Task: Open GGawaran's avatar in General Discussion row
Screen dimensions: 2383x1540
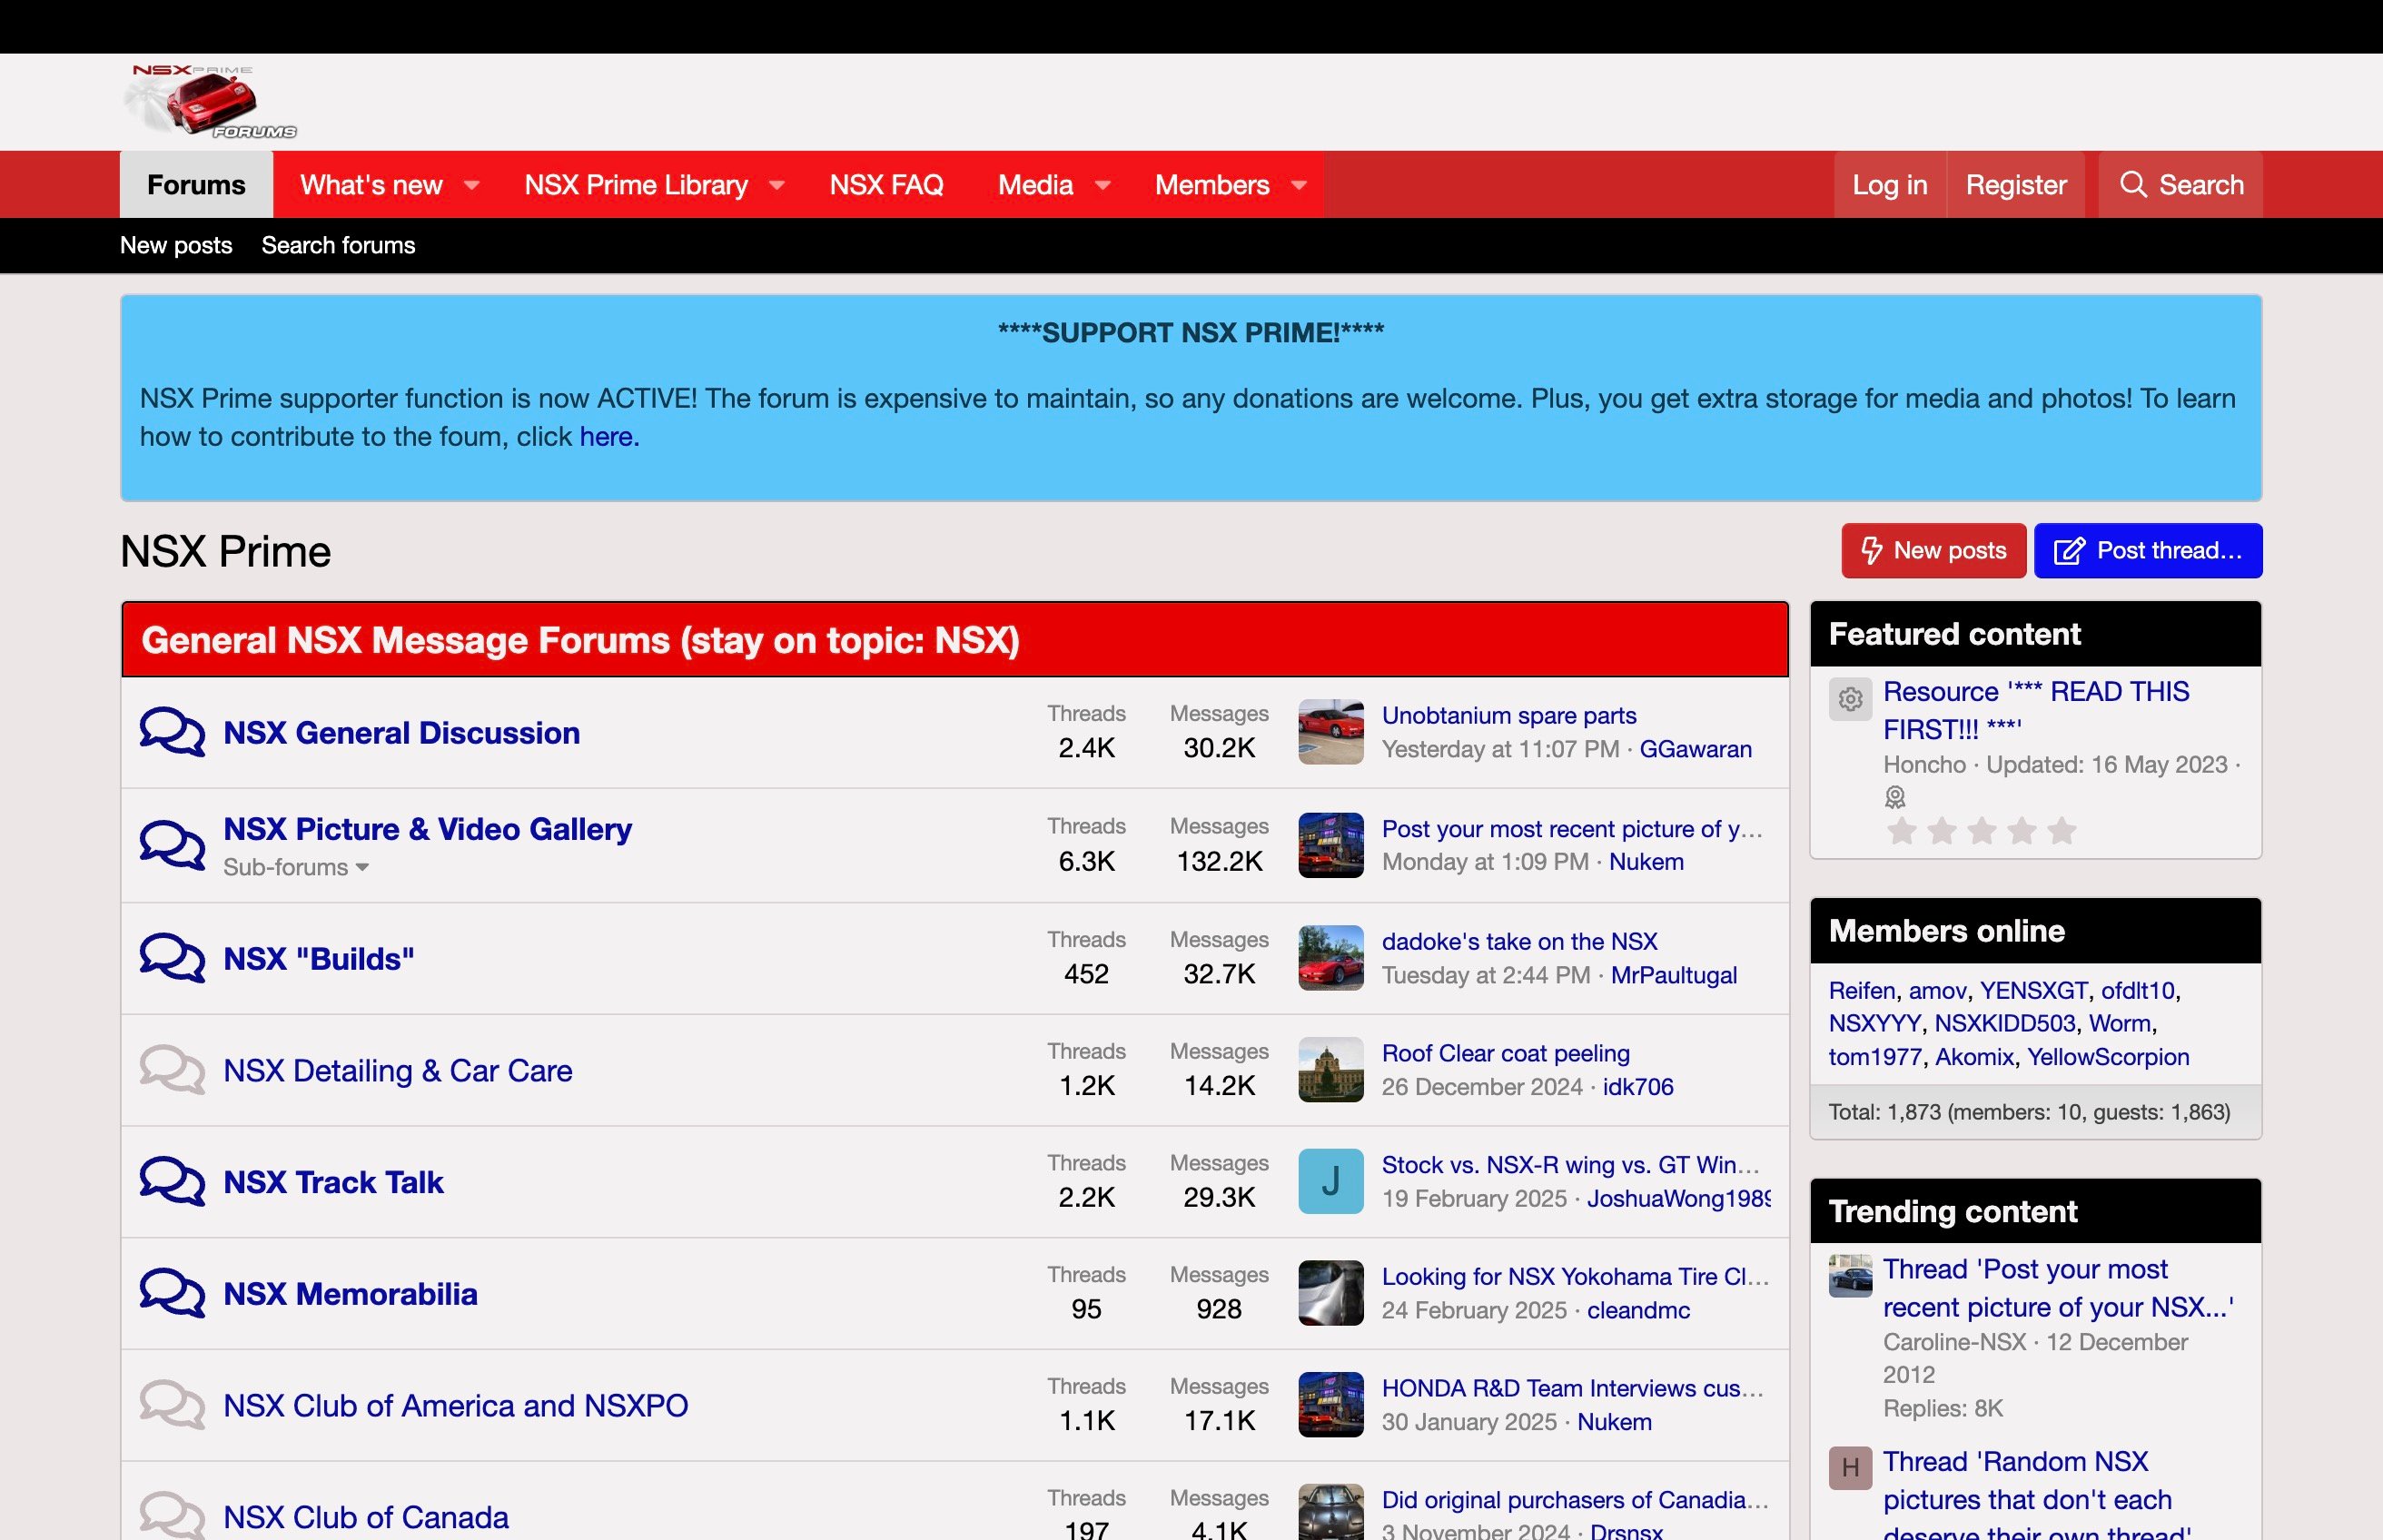Action: tap(1330, 732)
